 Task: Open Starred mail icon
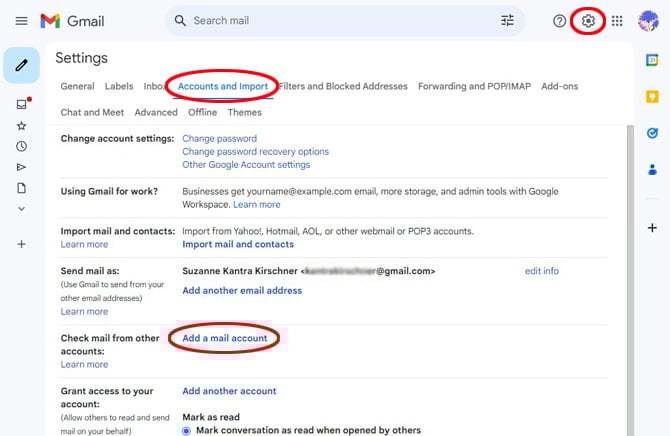pos(21,126)
